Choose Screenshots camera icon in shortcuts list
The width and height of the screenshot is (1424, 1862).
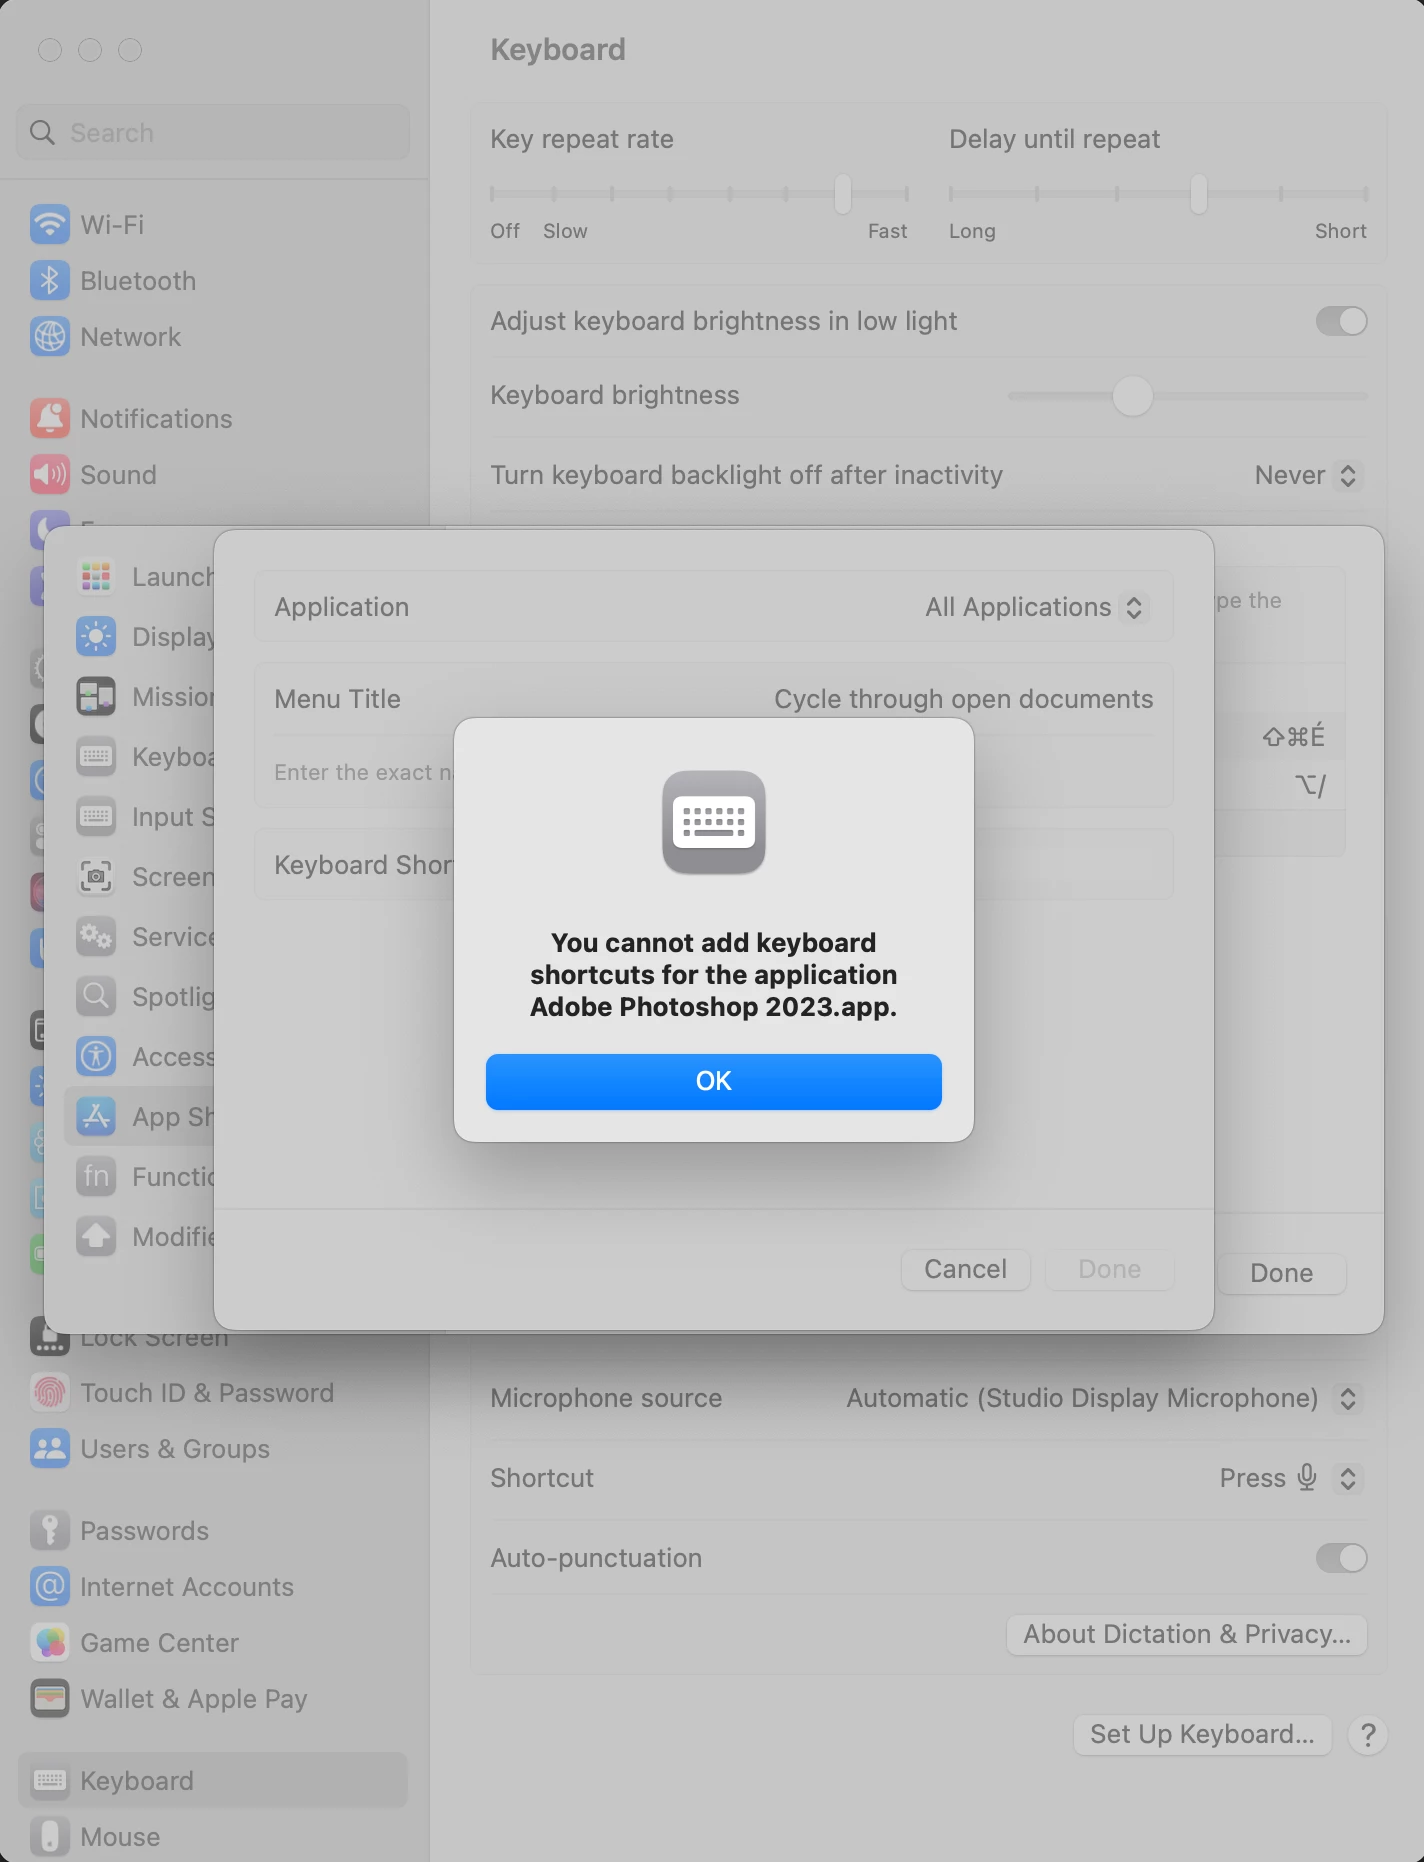click(x=96, y=877)
